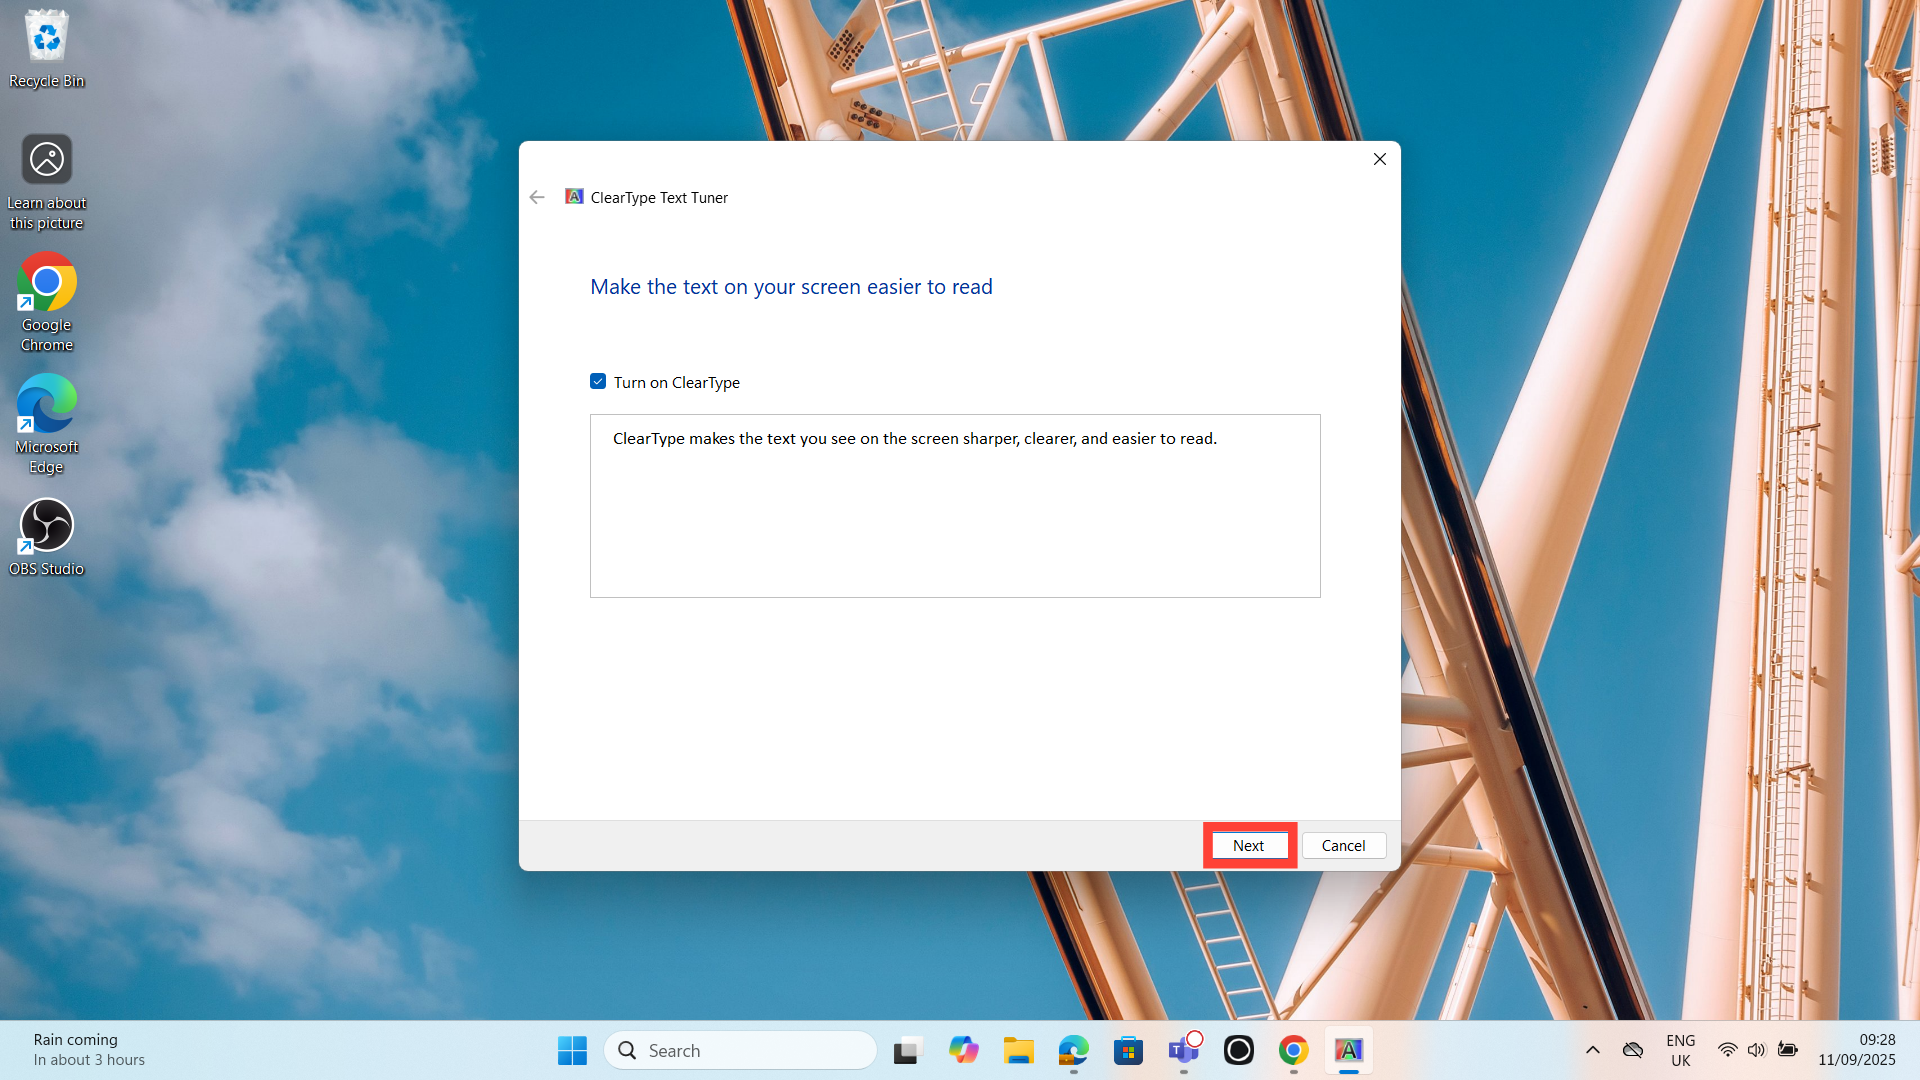1920x1080 pixels.
Task: Open the clock and date flyout
Action: 1856,1050
